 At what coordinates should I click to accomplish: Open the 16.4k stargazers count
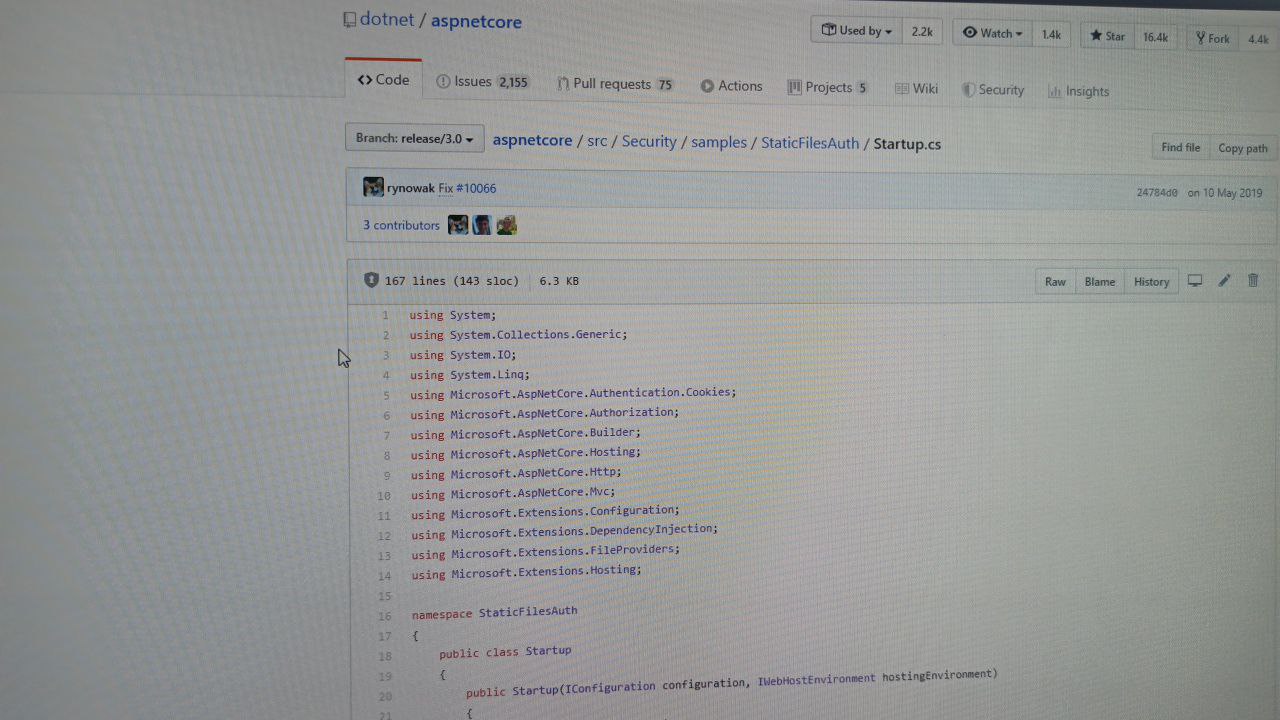pyautogui.click(x=1155, y=37)
